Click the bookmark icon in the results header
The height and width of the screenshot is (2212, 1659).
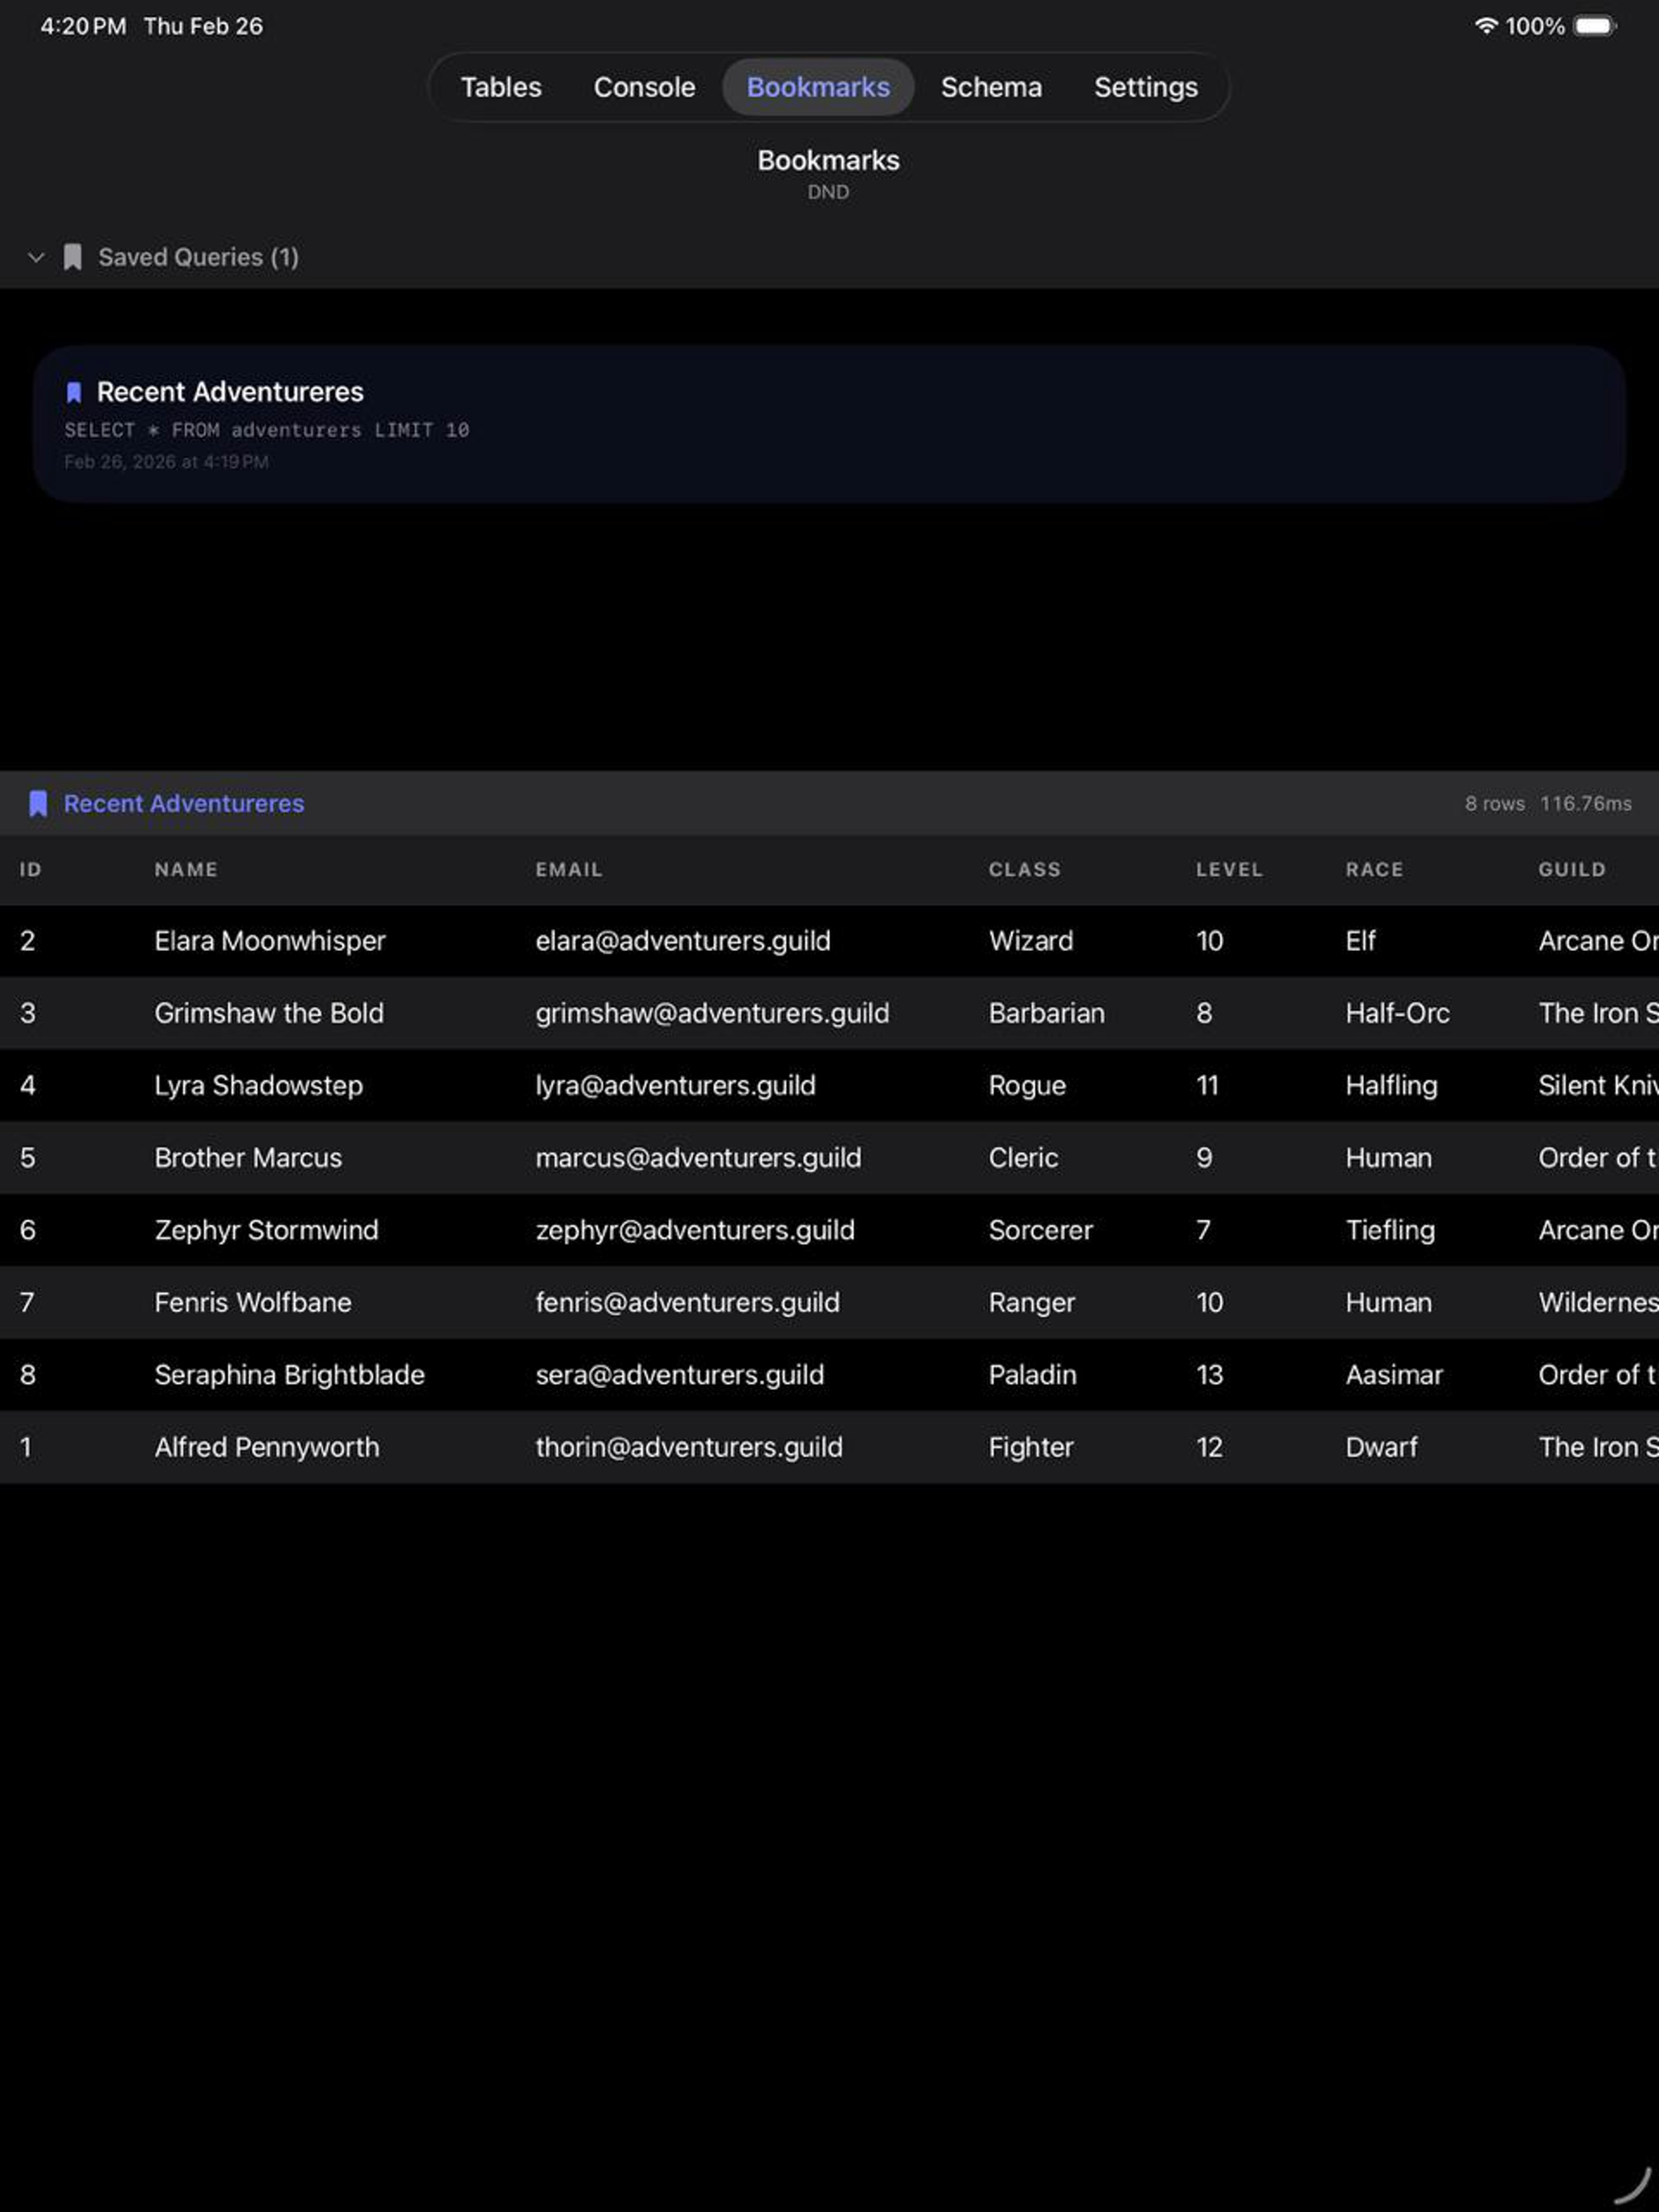[x=38, y=803]
